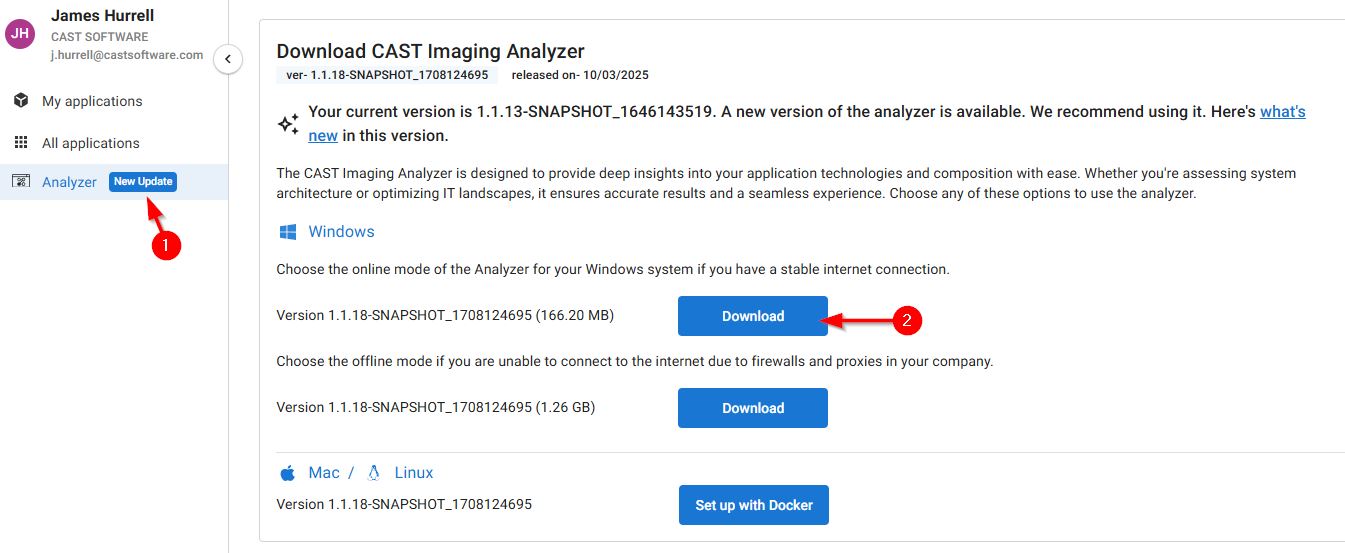Screen dimensions: 1345x553
Task: Click the sparkle icon beside version notice
Action: click(x=288, y=124)
